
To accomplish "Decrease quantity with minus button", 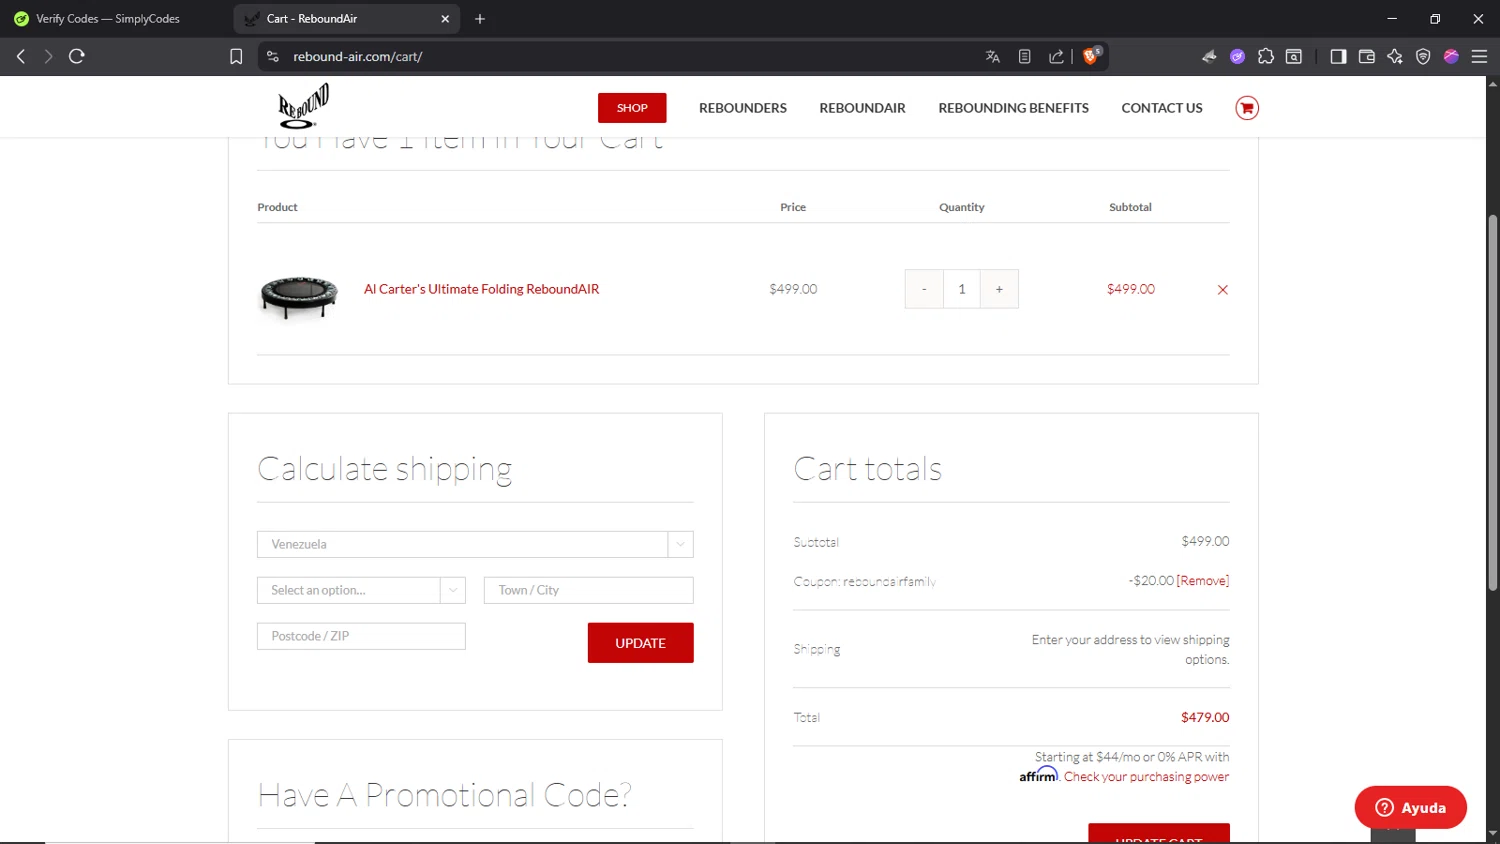I will (924, 289).
